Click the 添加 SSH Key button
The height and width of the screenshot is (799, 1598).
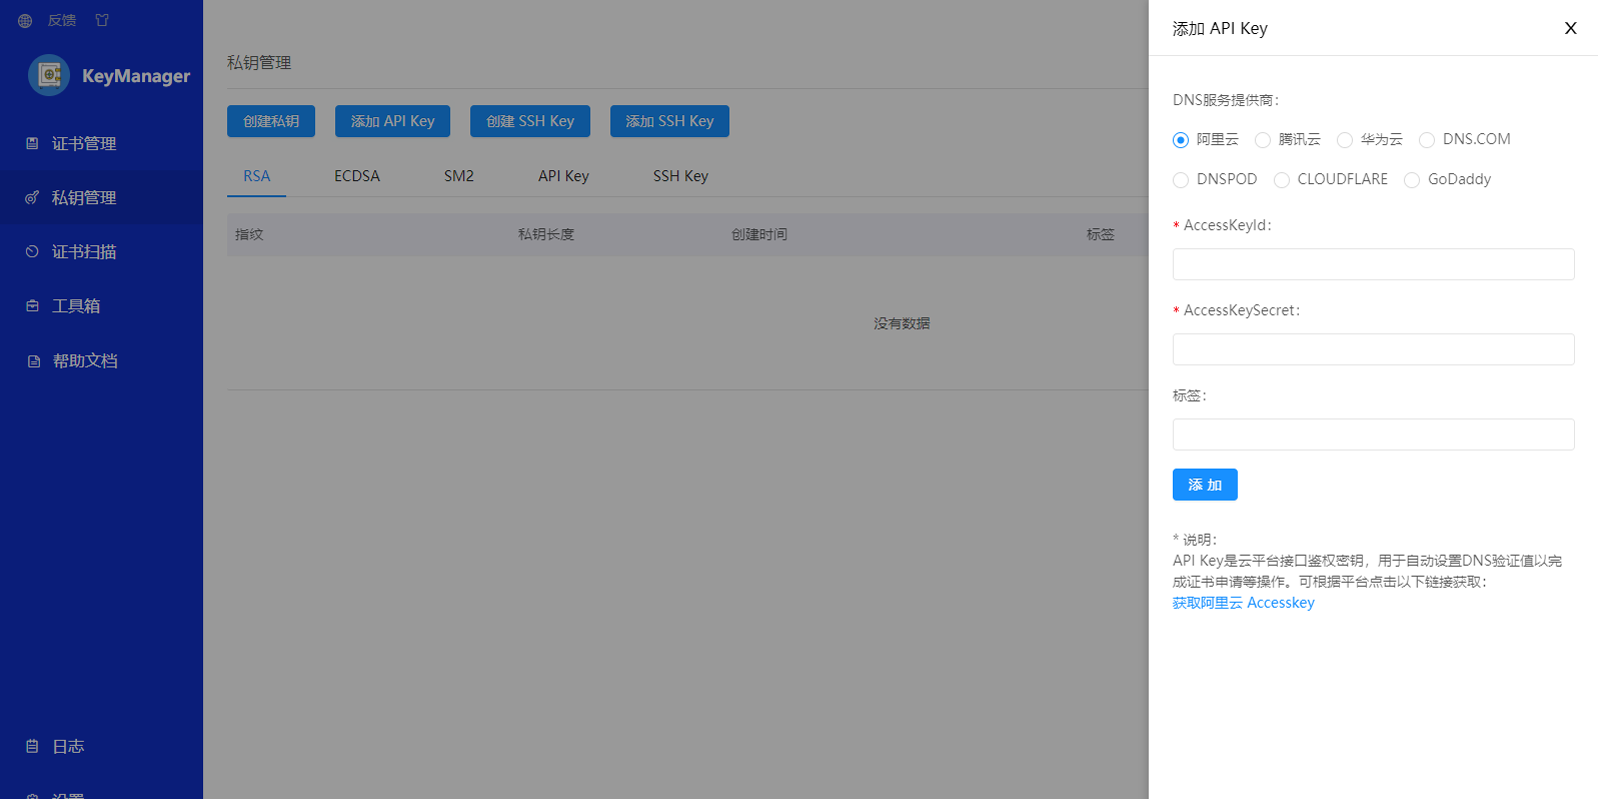(669, 121)
